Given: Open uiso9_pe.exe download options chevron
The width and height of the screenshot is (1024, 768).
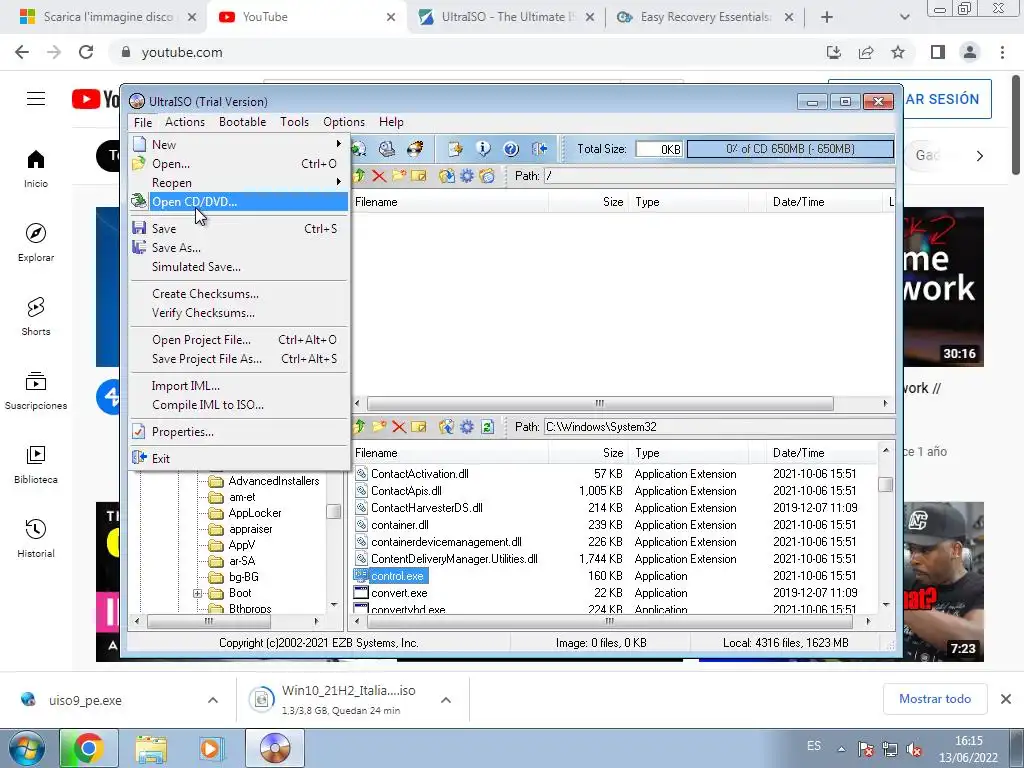Looking at the screenshot, I should 213,700.
